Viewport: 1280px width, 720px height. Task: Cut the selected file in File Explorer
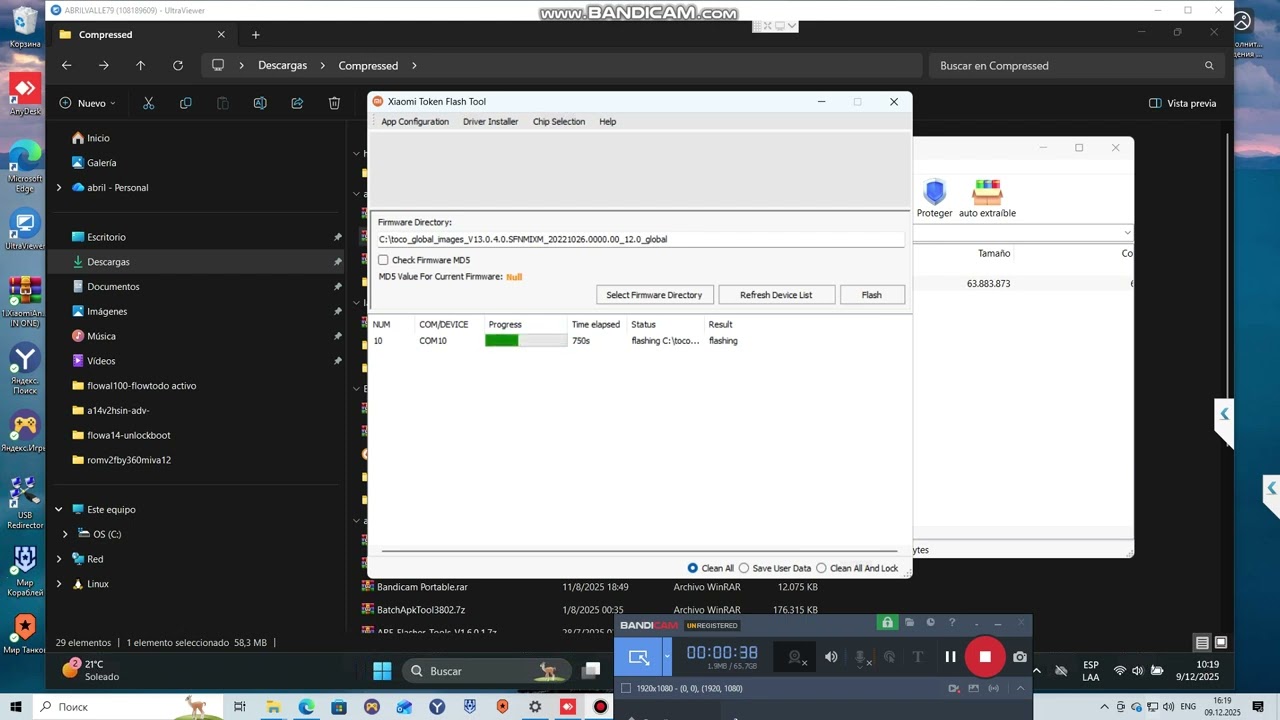[x=148, y=103]
